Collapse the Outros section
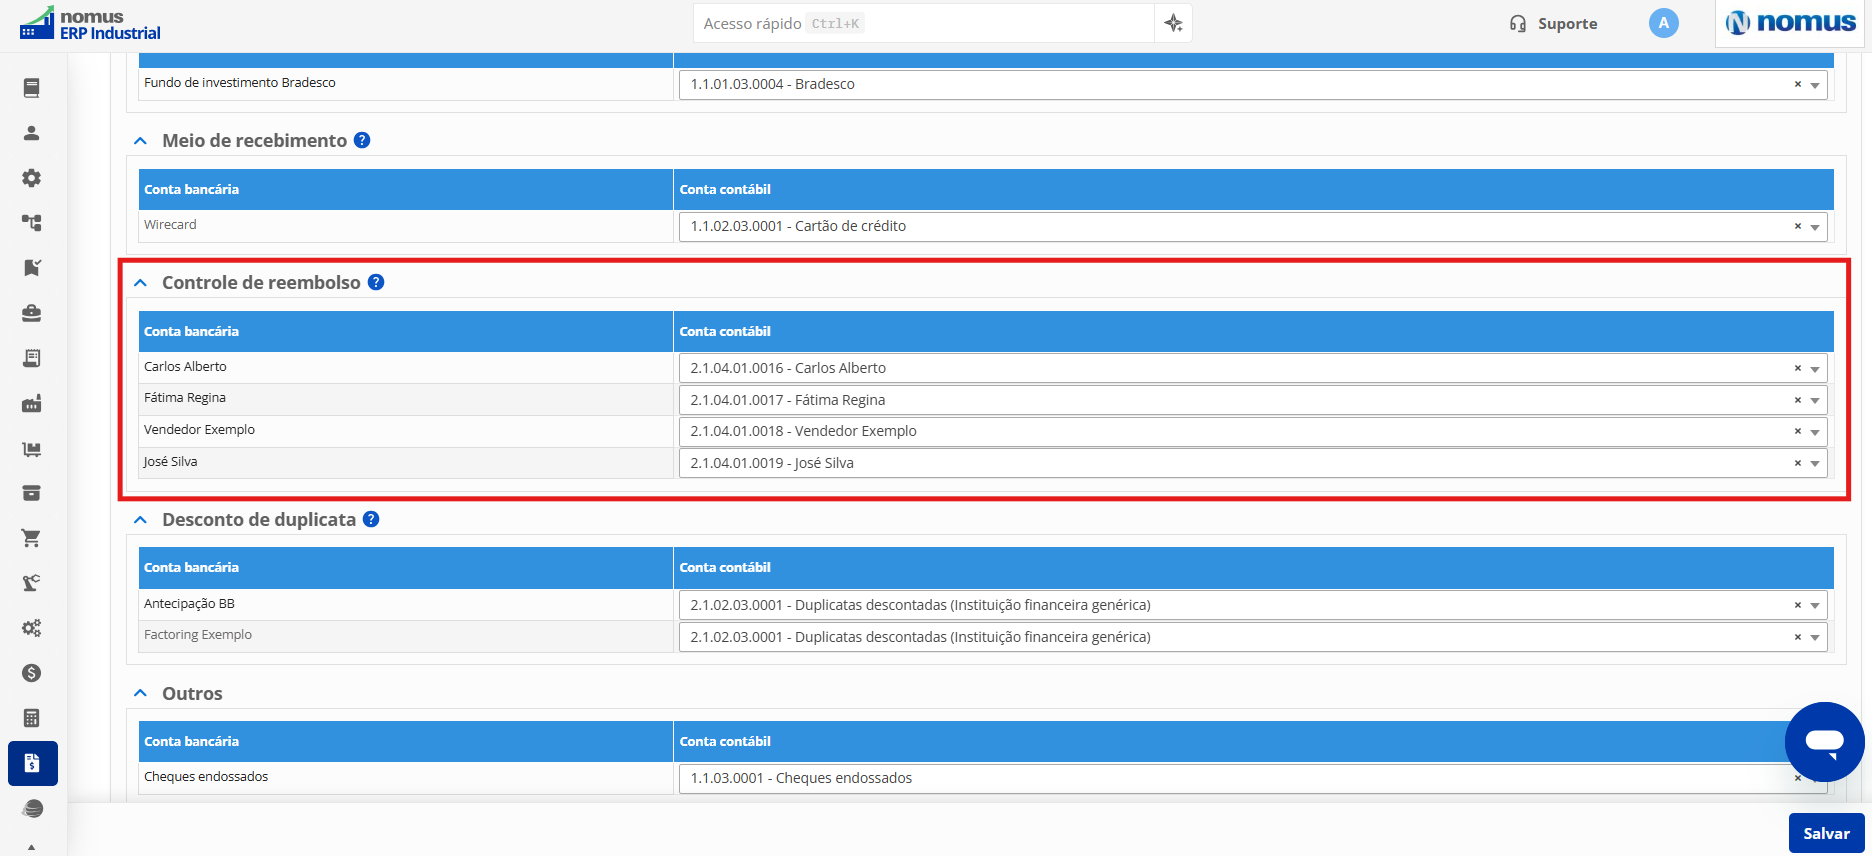 pyautogui.click(x=141, y=694)
